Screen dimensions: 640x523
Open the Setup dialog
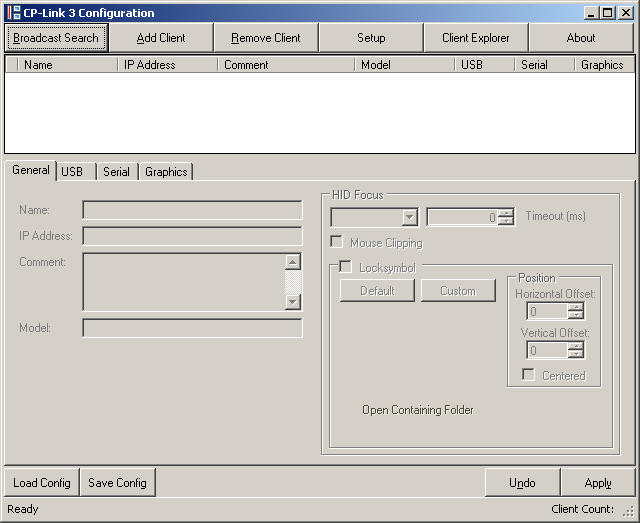click(371, 38)
